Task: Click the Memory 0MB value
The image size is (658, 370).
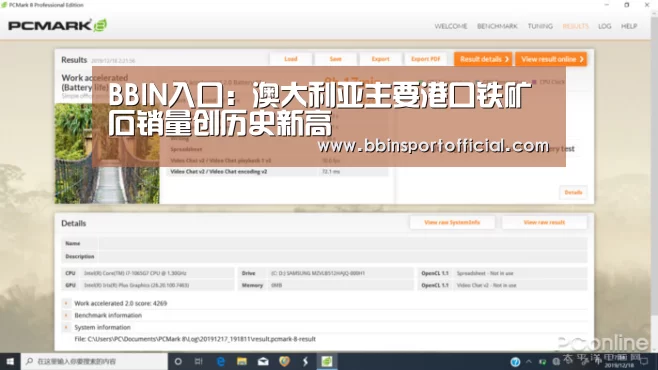Action: (x=277, y=285)
